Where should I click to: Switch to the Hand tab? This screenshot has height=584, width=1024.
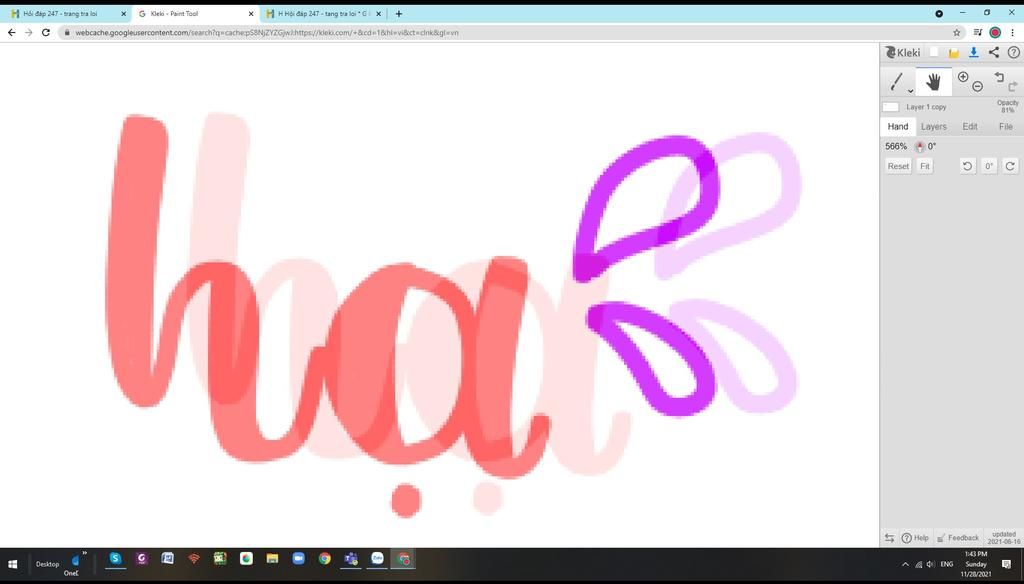pyautogui.click(x=897, y=127)
